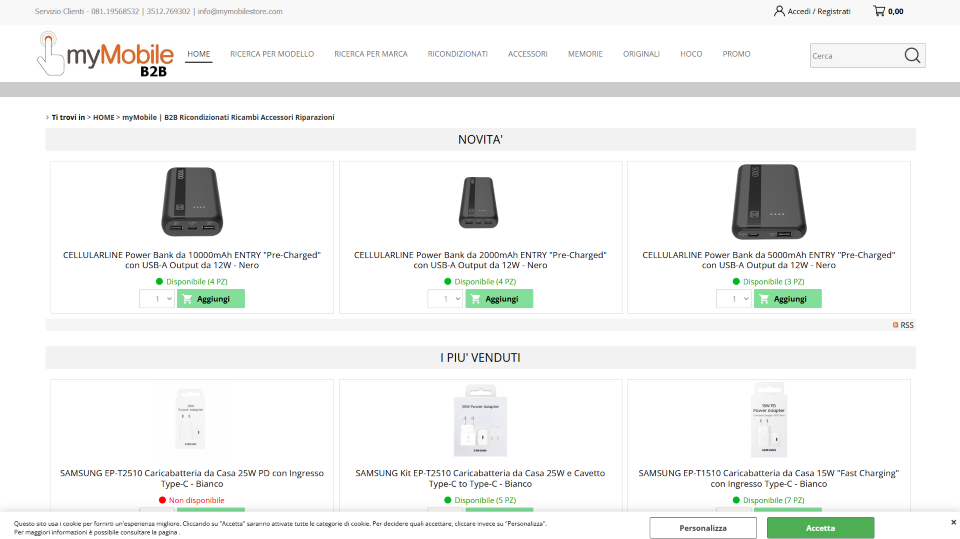960x539 pixels.
Task: Close the cookie banner with X
Action: pos(953,522)
